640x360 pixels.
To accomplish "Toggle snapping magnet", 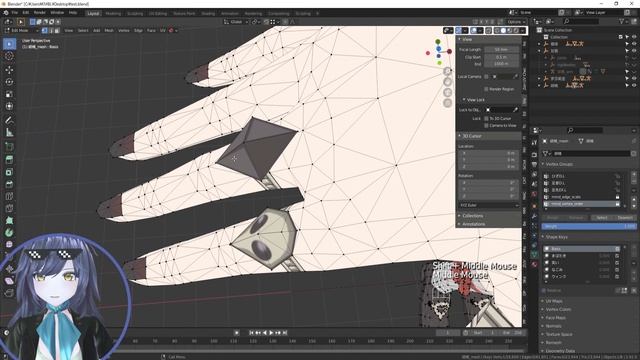I will [x=266, y=22].
